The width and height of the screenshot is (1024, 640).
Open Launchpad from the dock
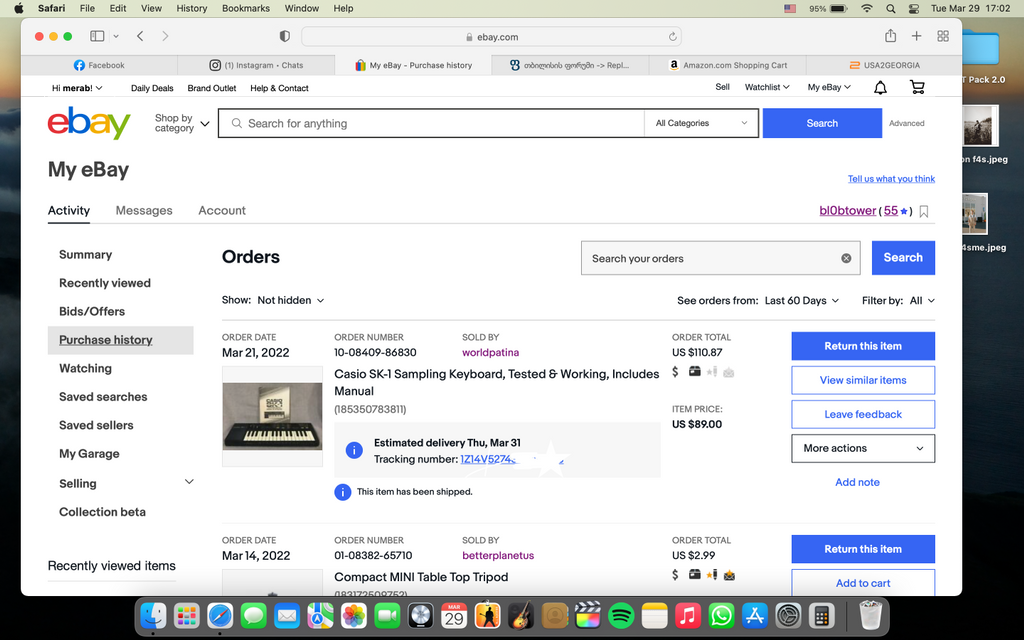(x=187, y=615)
